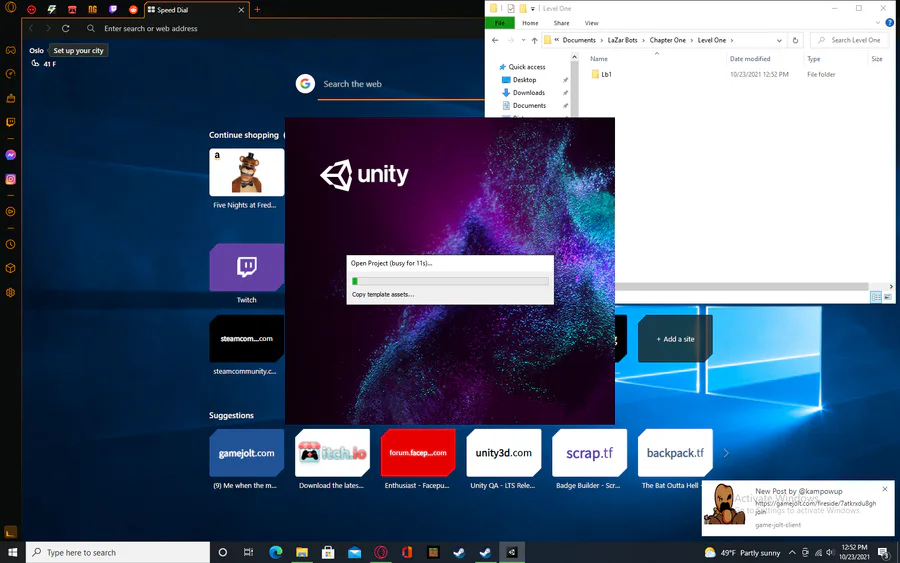The width and height of the screenshot is (900, 563).
Task: Open gamejolt.com suggestion tile
Action: click(247, 453)
